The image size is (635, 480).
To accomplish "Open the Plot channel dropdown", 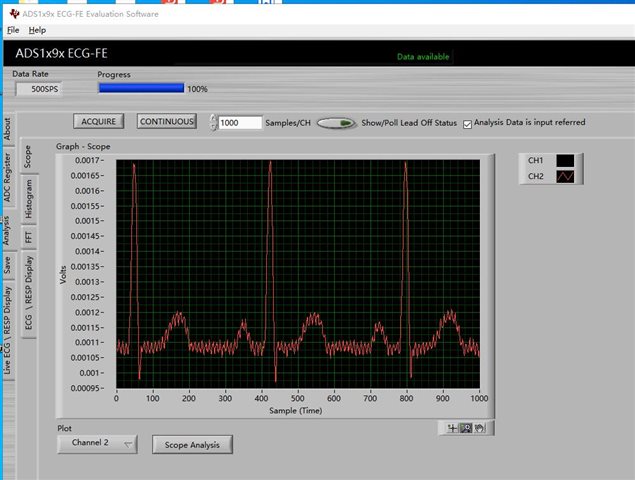I will click(x=97, y=444).
